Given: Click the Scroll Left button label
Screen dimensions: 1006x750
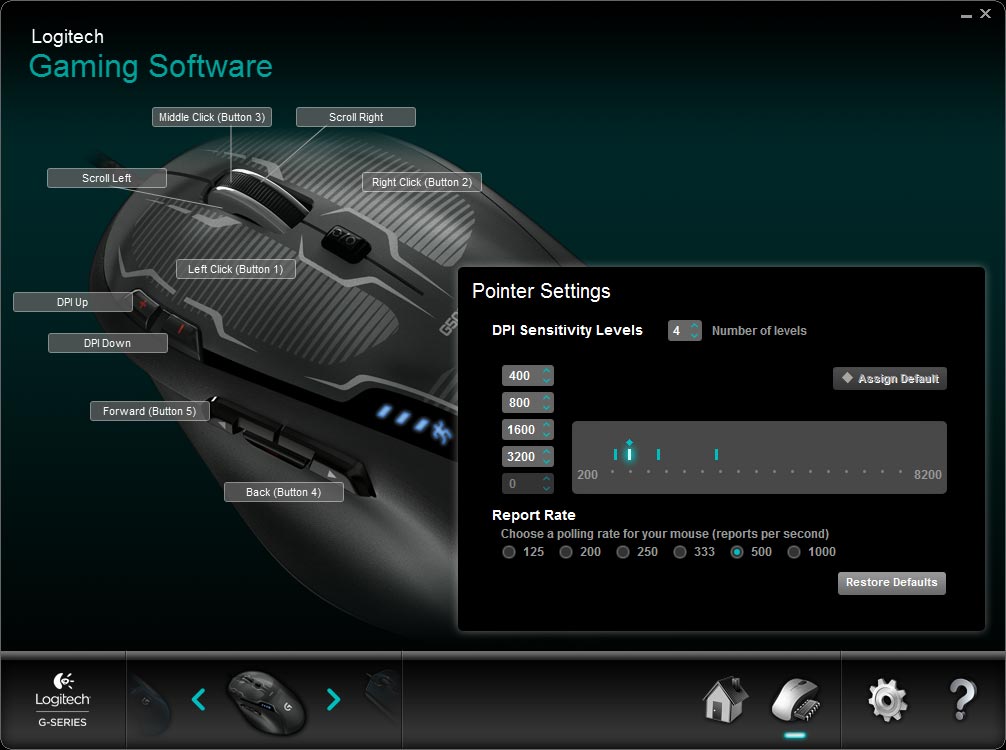Looking at the screenshot, I should pyautogui.click(x=107, y=178).
